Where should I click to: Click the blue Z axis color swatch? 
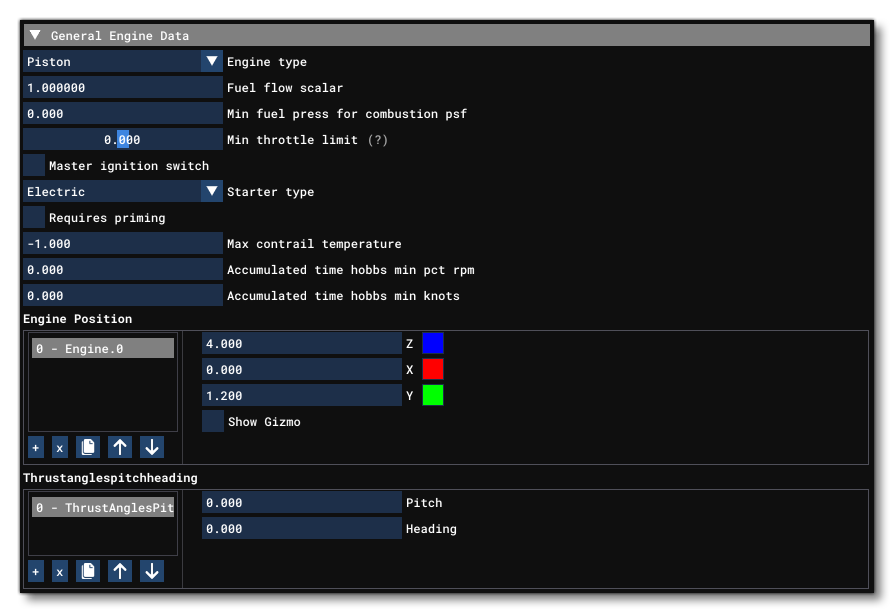(x=433, y=344)
